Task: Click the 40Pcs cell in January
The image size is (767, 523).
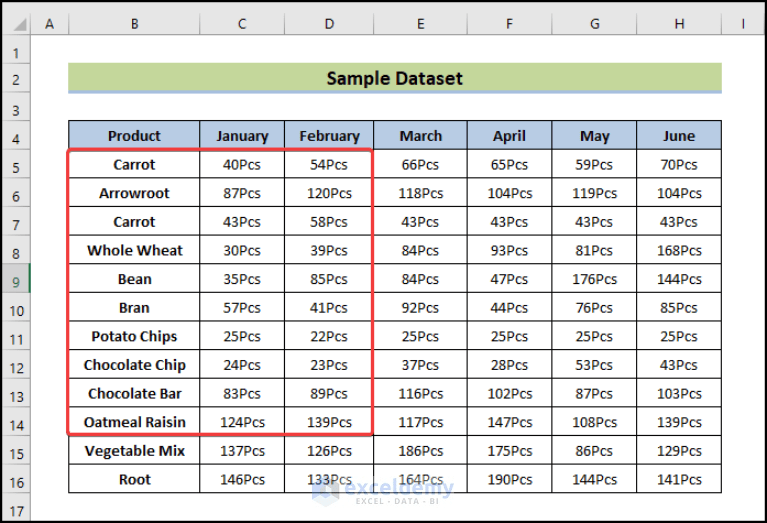Action: pyautogui.click(x=242, y=164)
